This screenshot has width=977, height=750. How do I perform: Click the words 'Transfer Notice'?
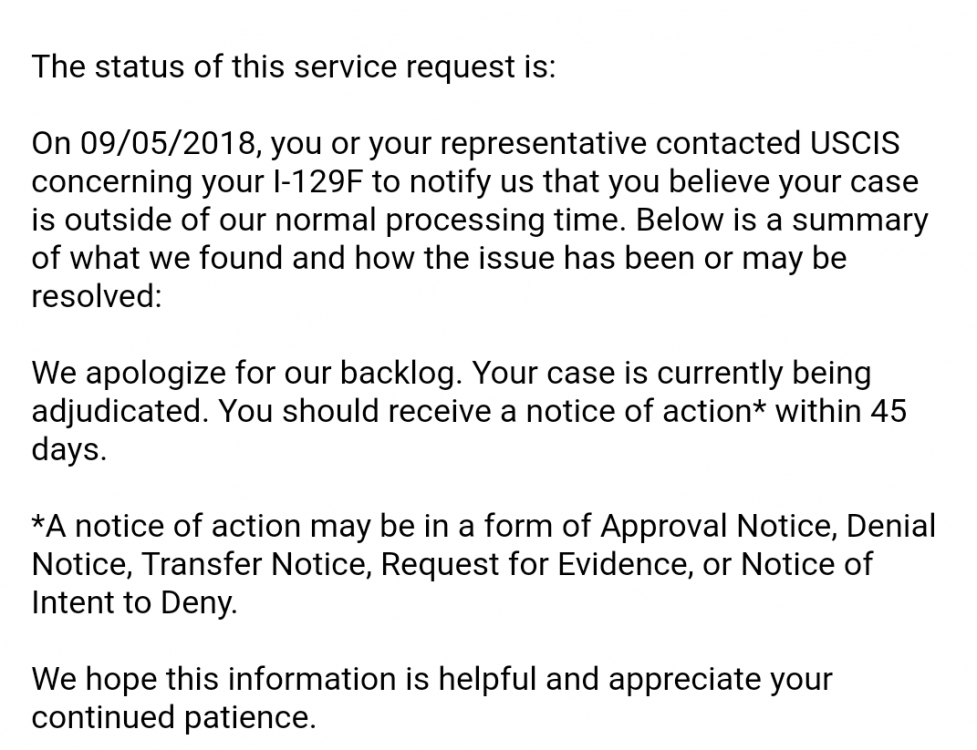point(257,564)
